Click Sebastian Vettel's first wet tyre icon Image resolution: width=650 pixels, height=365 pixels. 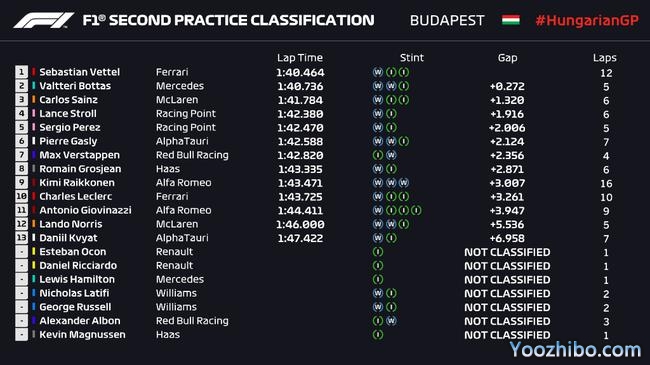coord(378,72)
